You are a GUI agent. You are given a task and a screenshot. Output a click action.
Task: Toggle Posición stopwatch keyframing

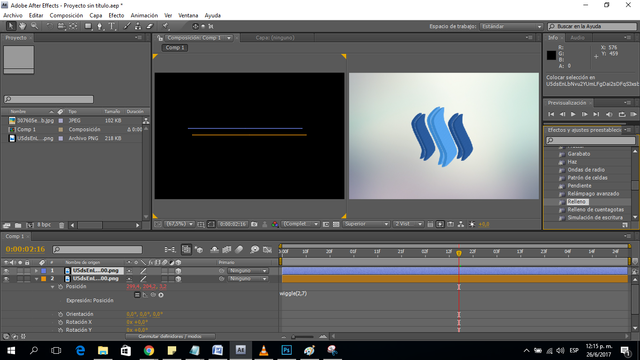pos(60,287)
